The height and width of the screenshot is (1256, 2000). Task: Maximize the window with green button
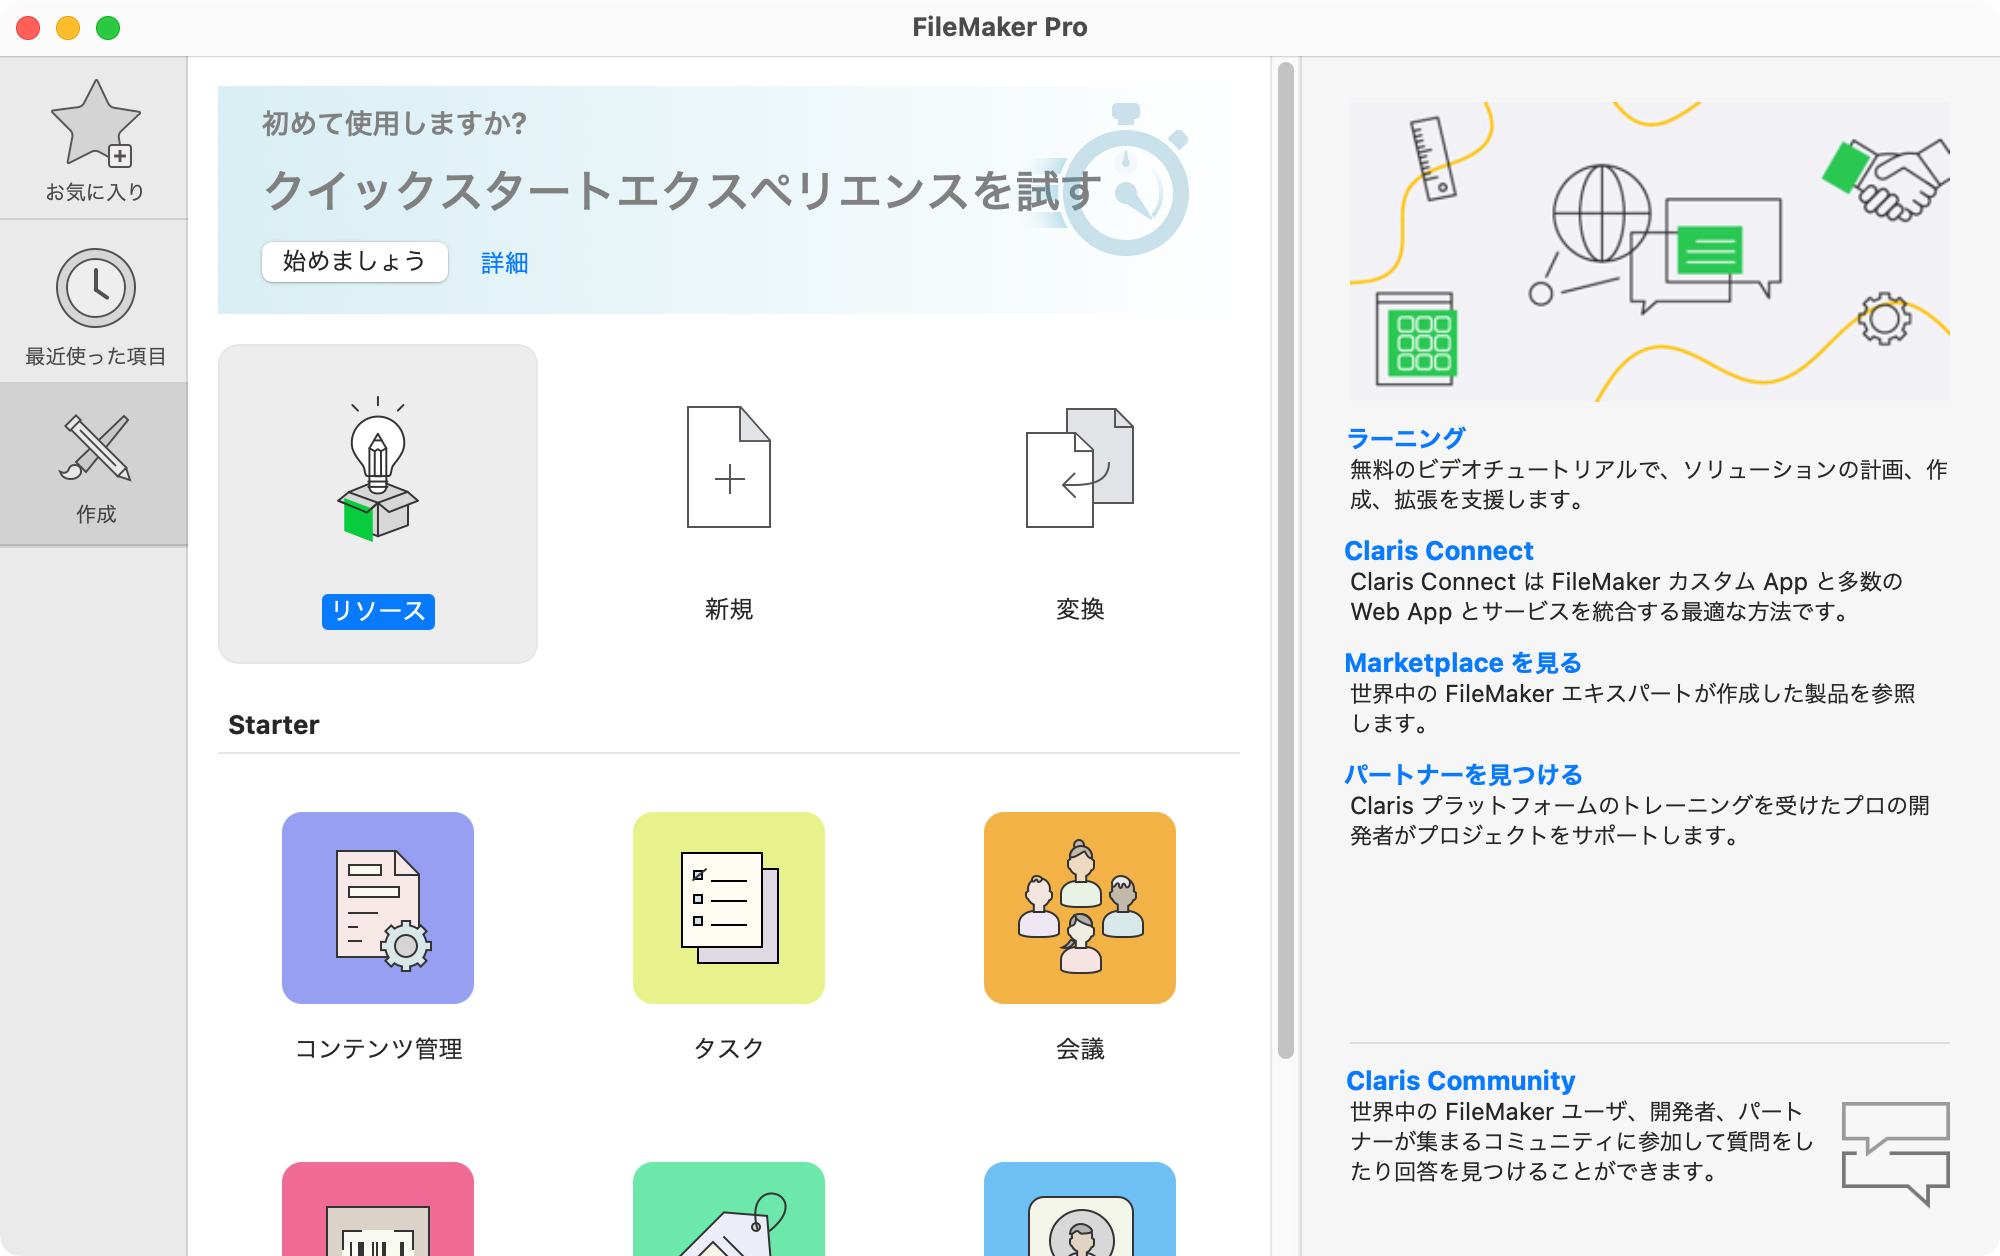coord(108,28)
